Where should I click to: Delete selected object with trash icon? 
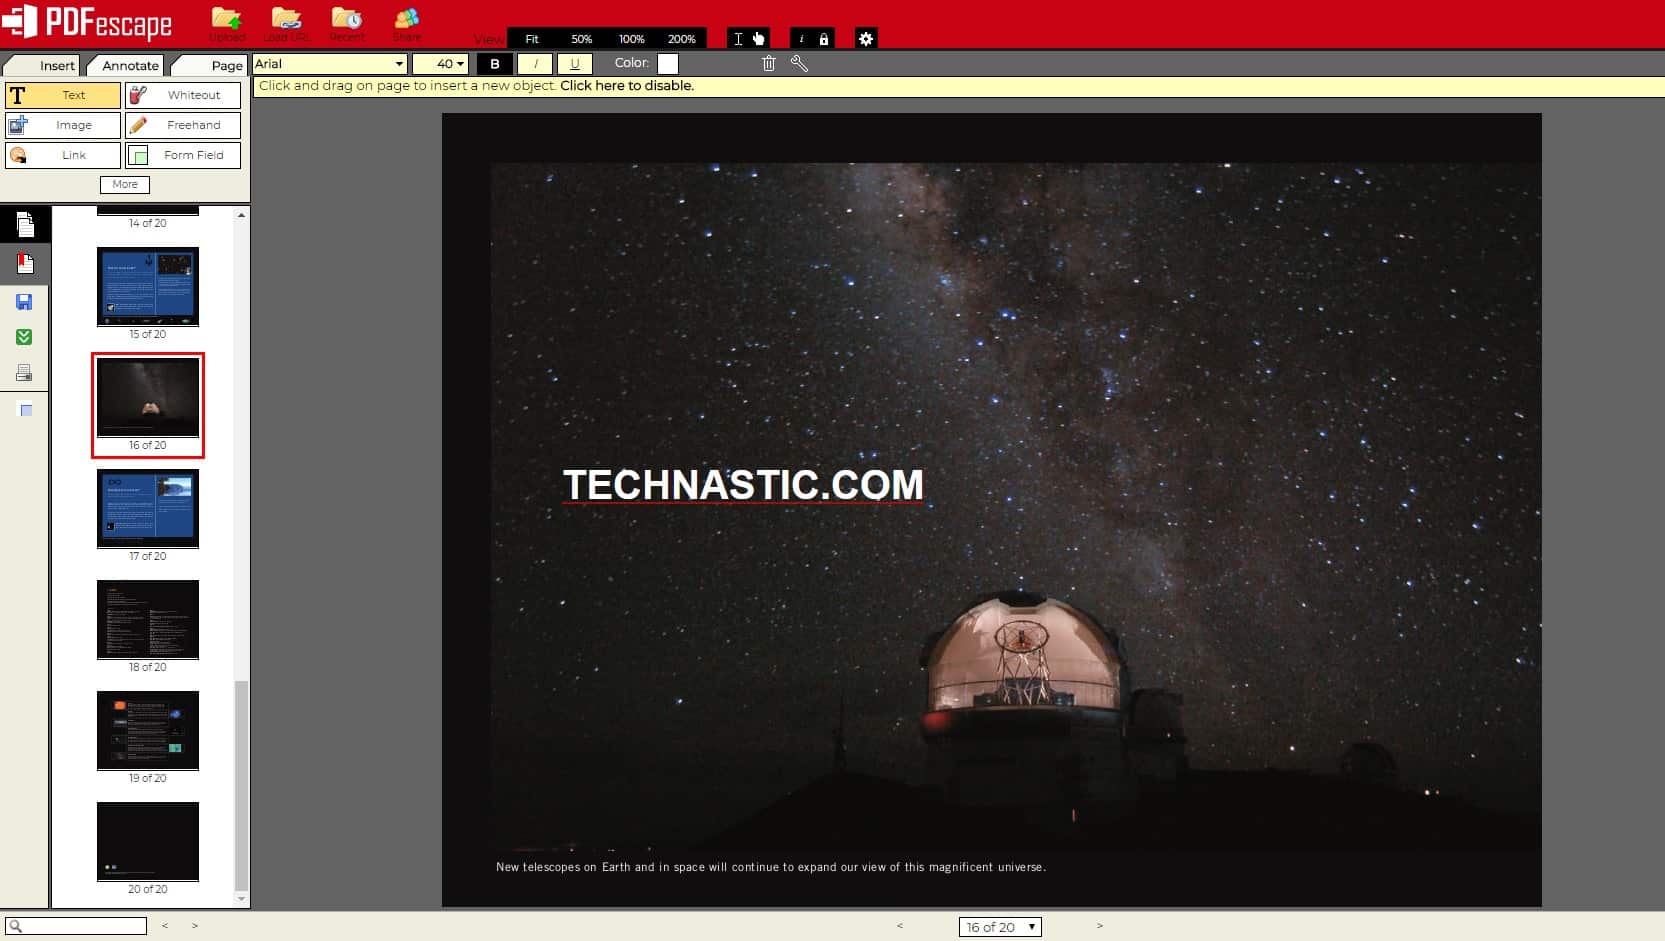click(768, 63)
